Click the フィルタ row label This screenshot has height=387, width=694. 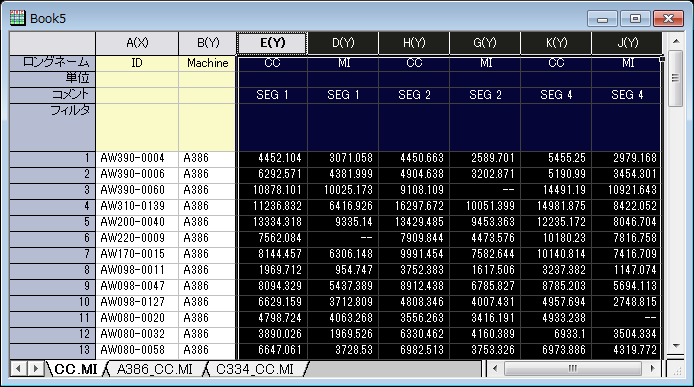point(52,127)
